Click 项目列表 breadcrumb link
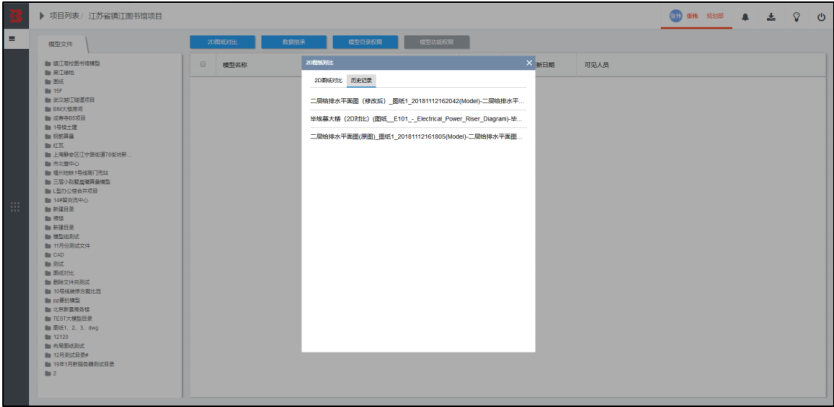Screen dimensions: 834x407 click(x=64, y=16)
